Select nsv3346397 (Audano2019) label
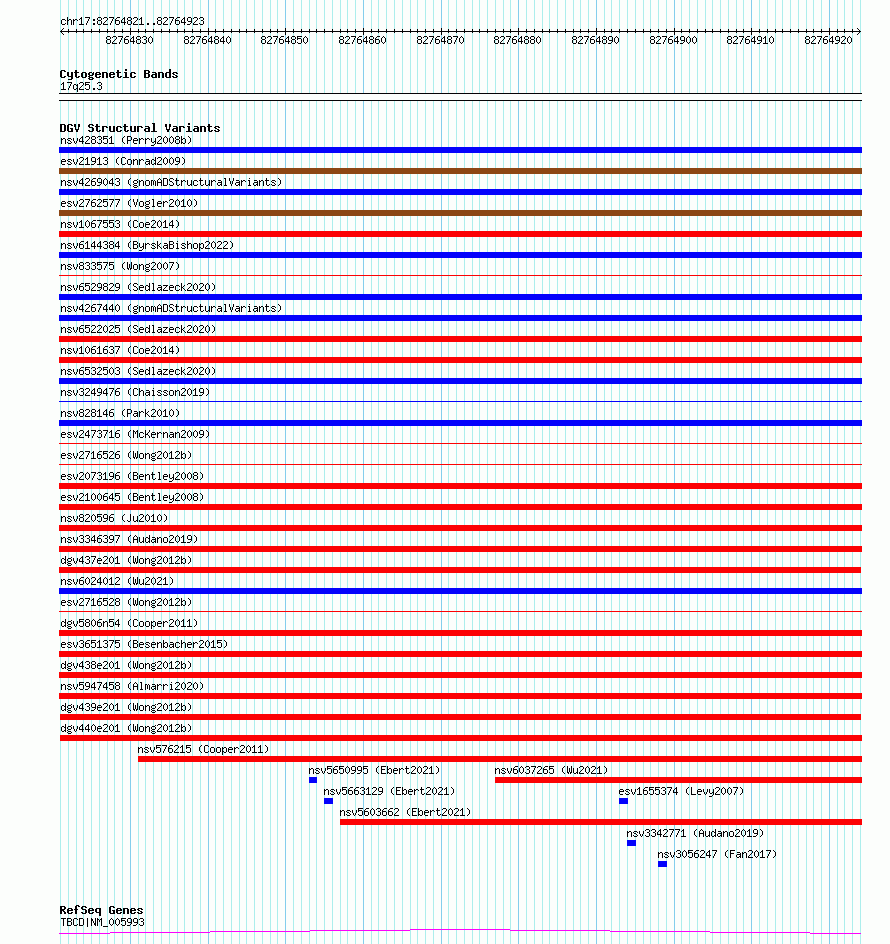This screenshot has height=944, width=890. (129, 539)
